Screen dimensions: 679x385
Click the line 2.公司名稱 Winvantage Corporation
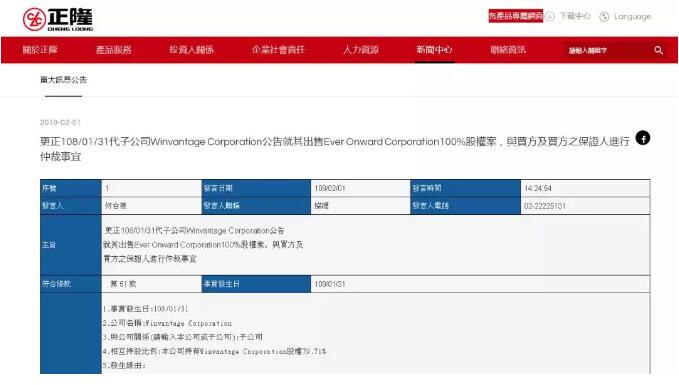[x=167, y=323]
